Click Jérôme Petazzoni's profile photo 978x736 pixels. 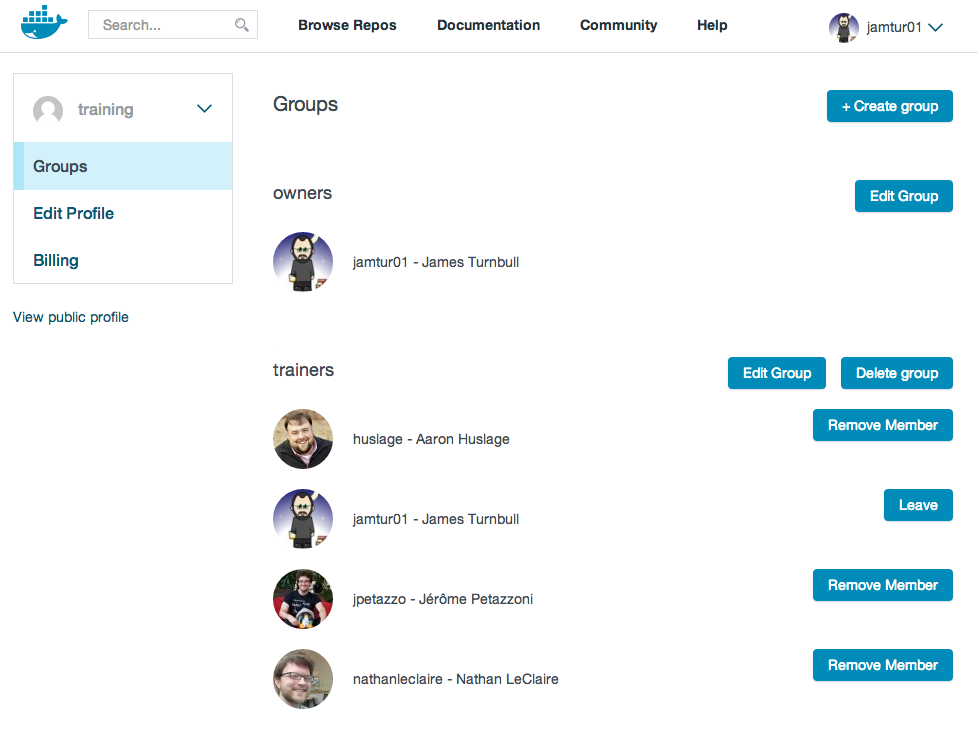tap(303, 599)
